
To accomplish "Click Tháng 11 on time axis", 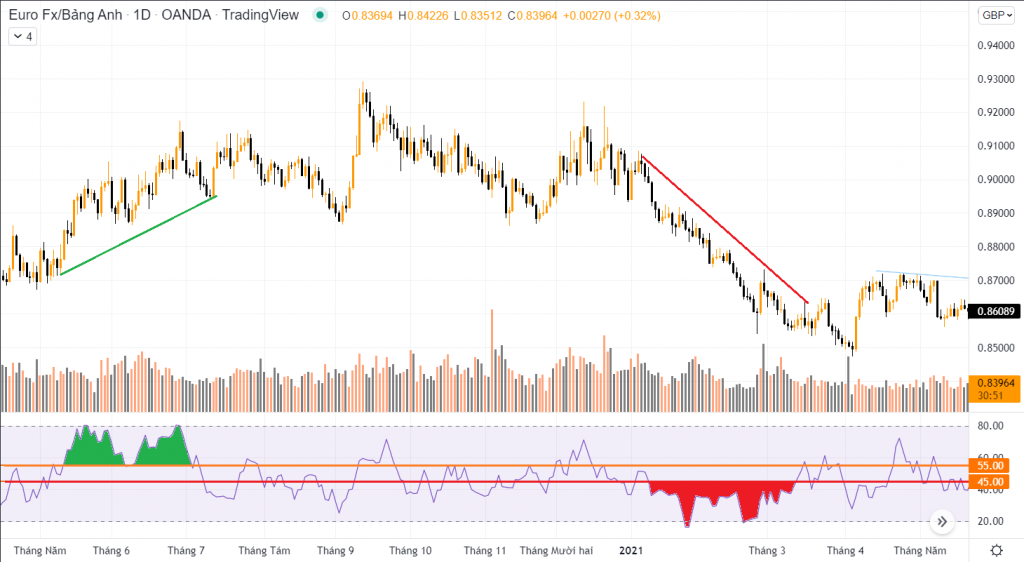I will pyautogui.click(x=485, y=550).
